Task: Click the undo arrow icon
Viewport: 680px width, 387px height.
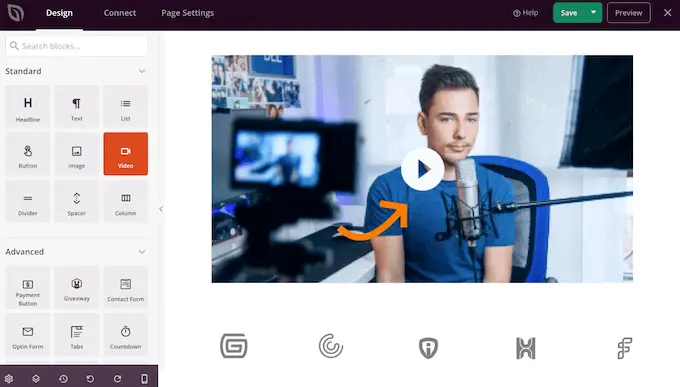Action: point(90,379)
